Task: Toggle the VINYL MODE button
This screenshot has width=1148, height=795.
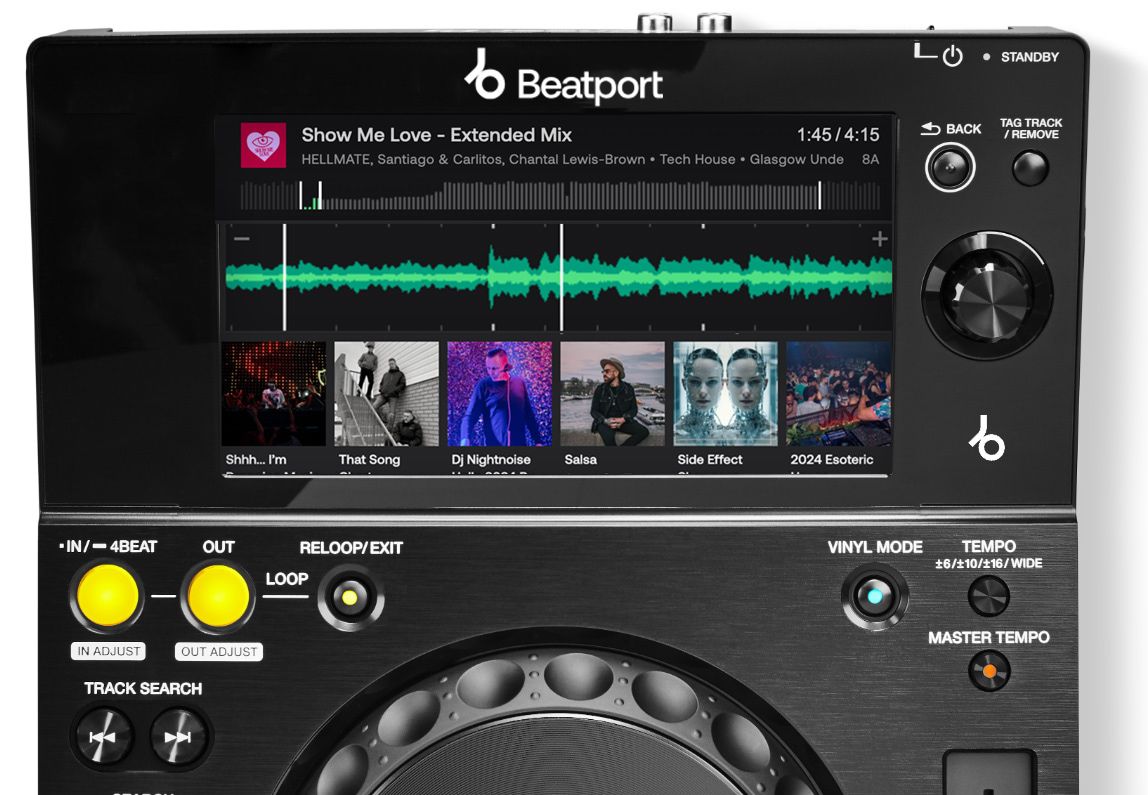Action: click(x=874, y=597)
